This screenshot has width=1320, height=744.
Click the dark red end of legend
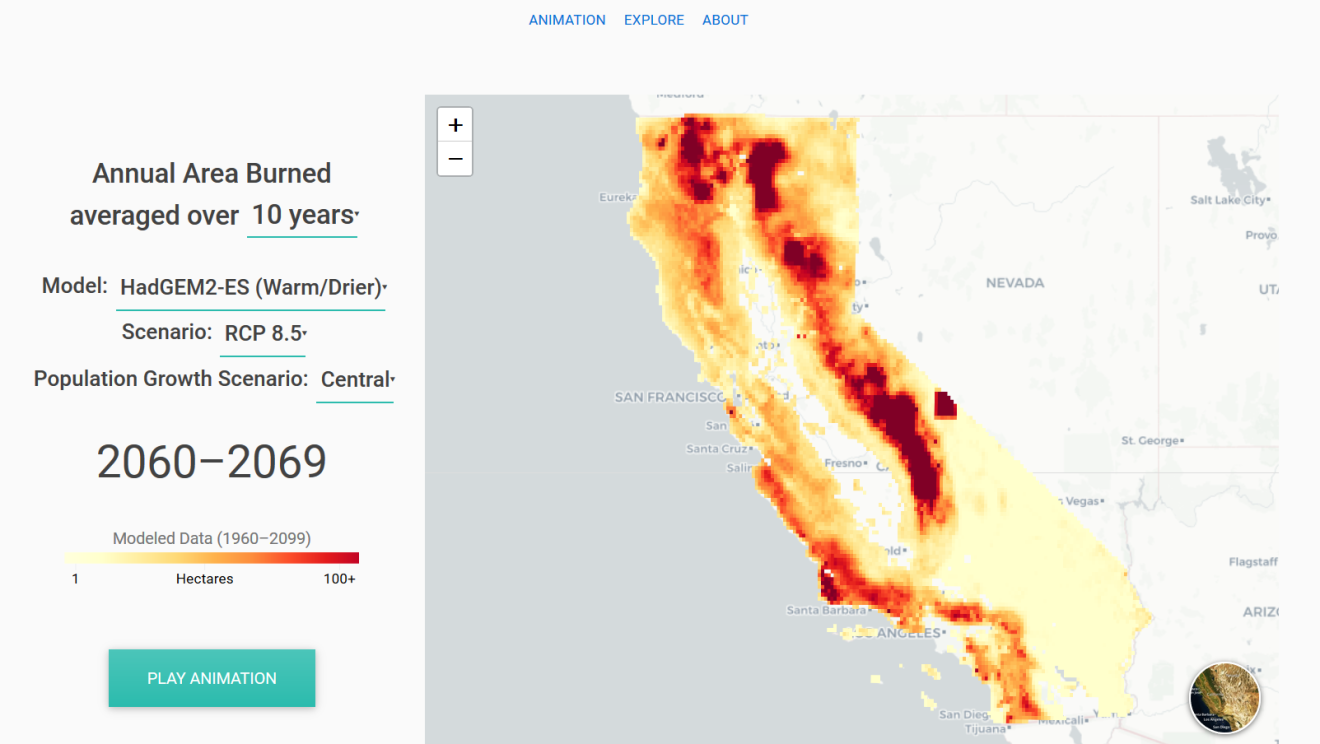[x=350, y=558]
